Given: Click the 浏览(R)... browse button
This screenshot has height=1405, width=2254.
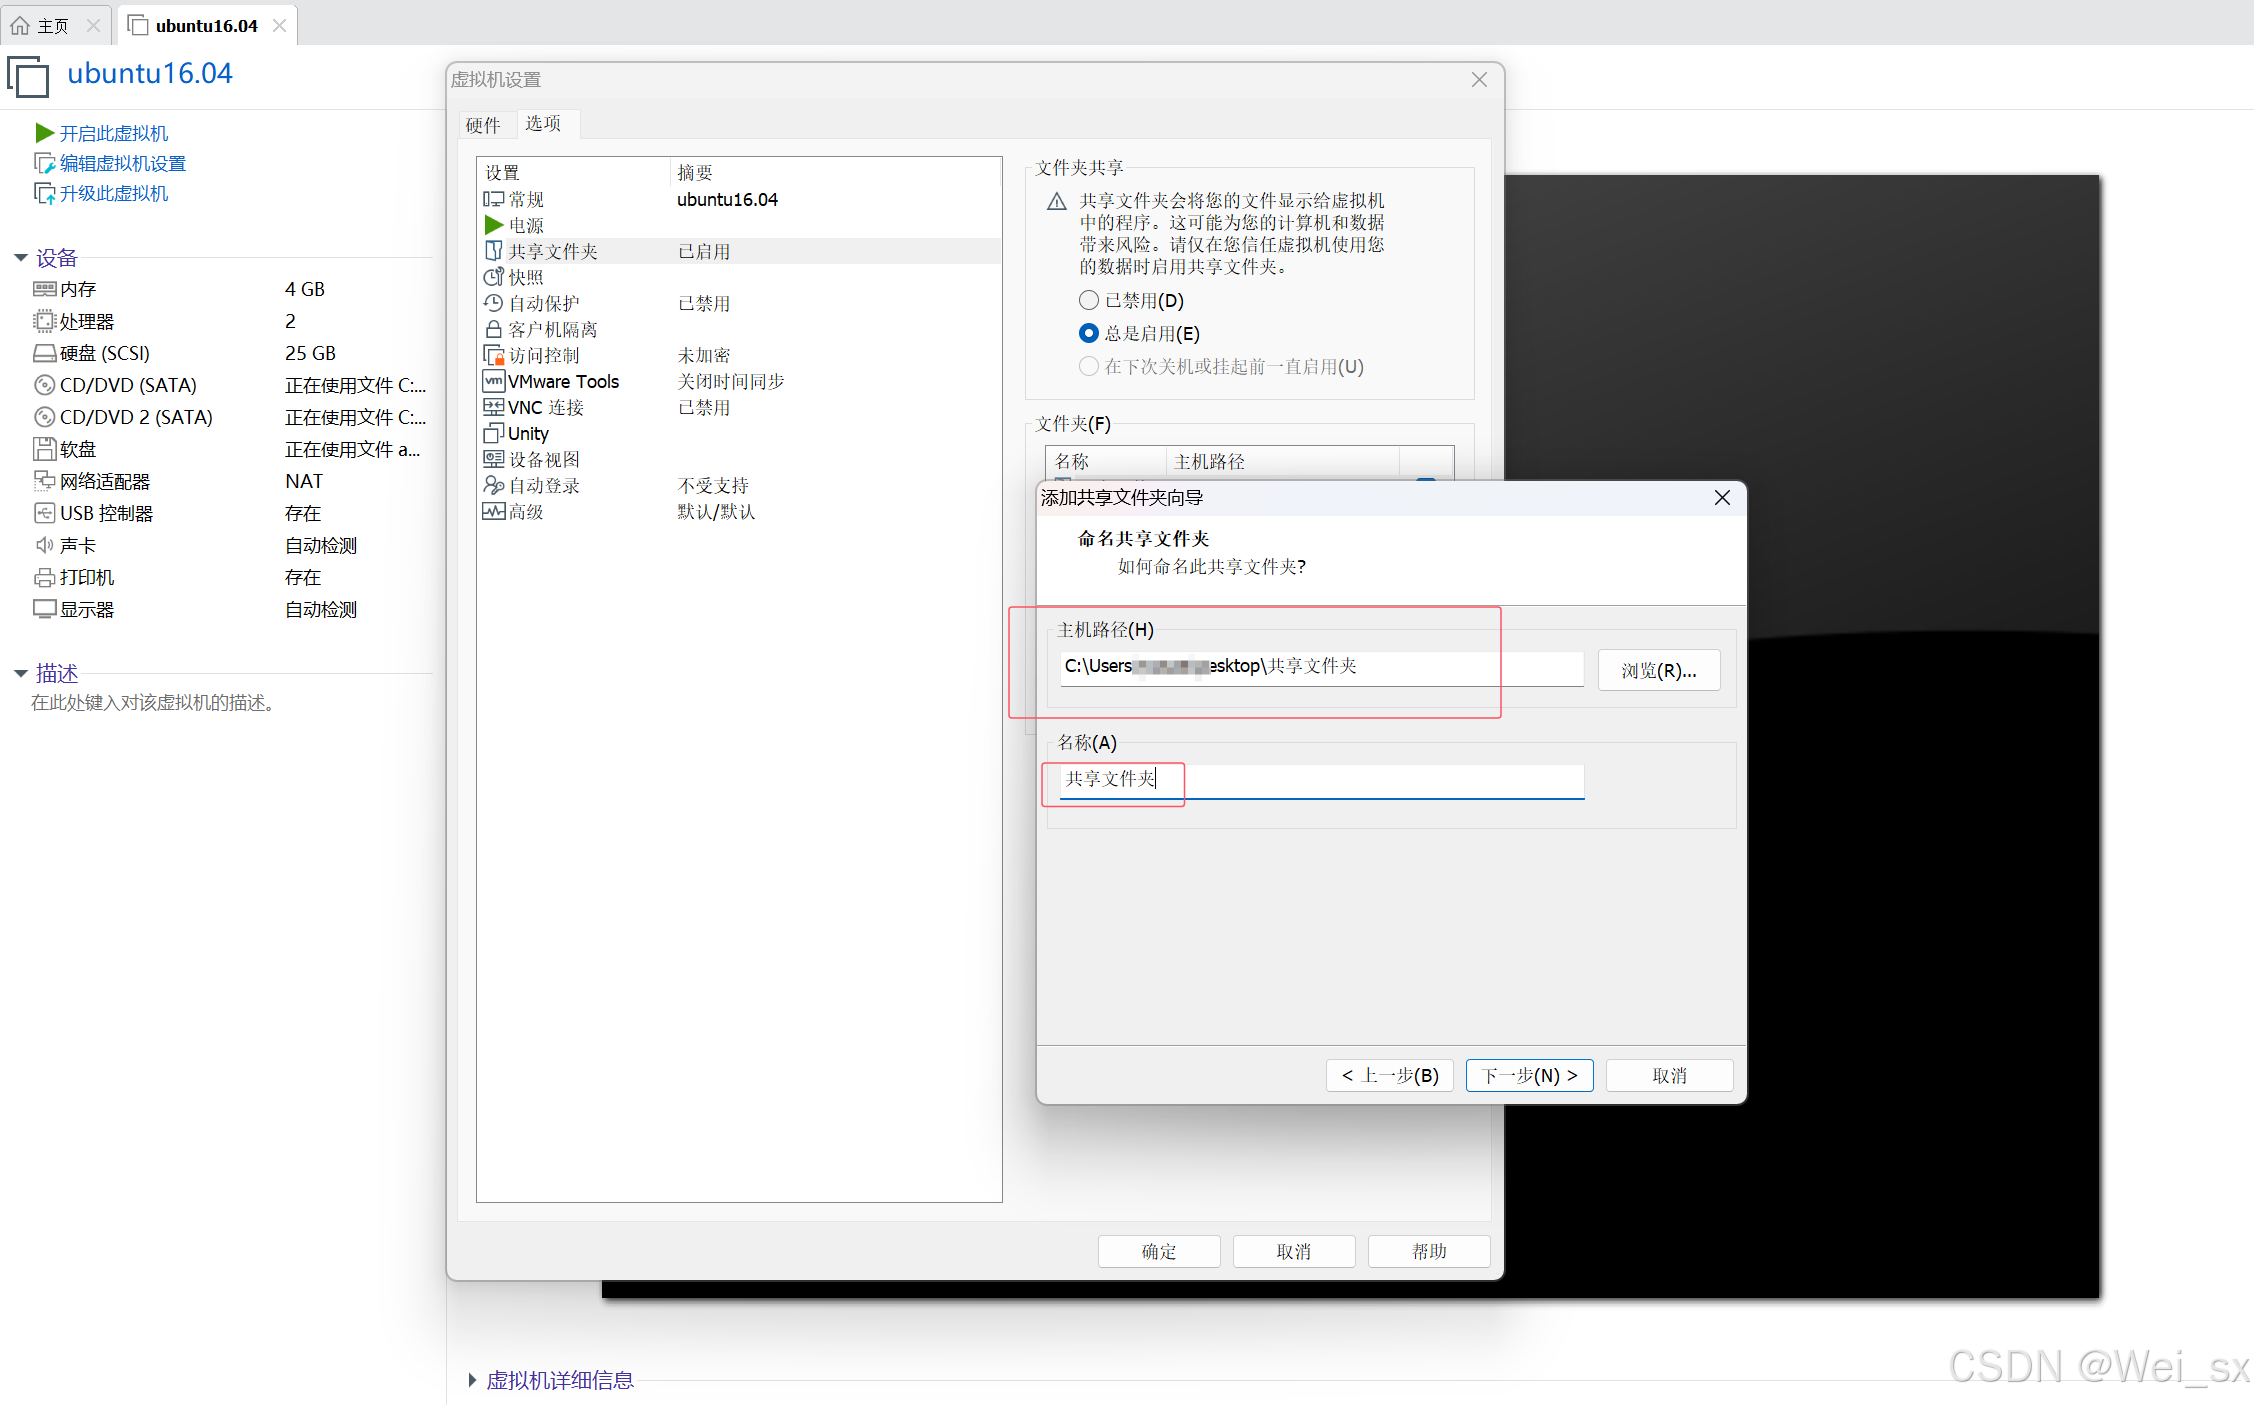Looking at the screenshot, I should (x=1658, y=670).
